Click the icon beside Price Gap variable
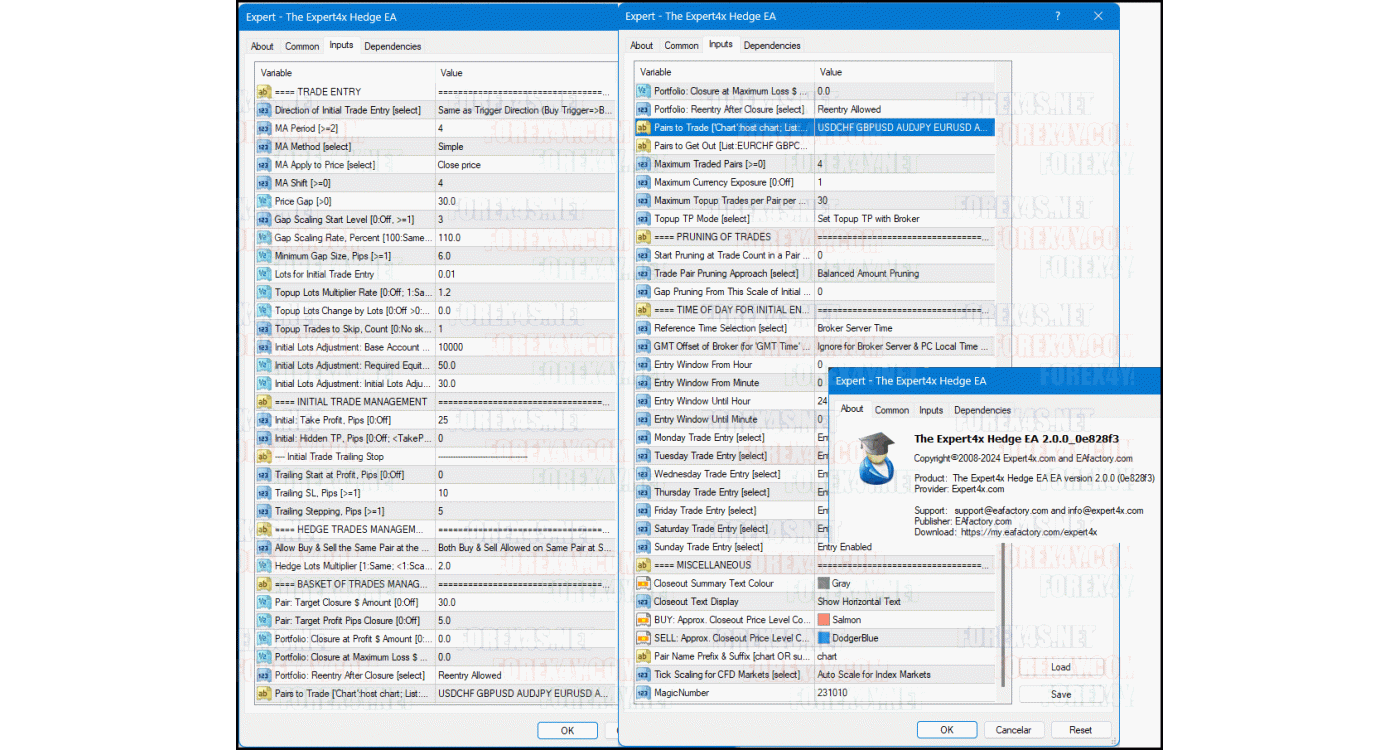1400x750 pixels. (264, 202)
